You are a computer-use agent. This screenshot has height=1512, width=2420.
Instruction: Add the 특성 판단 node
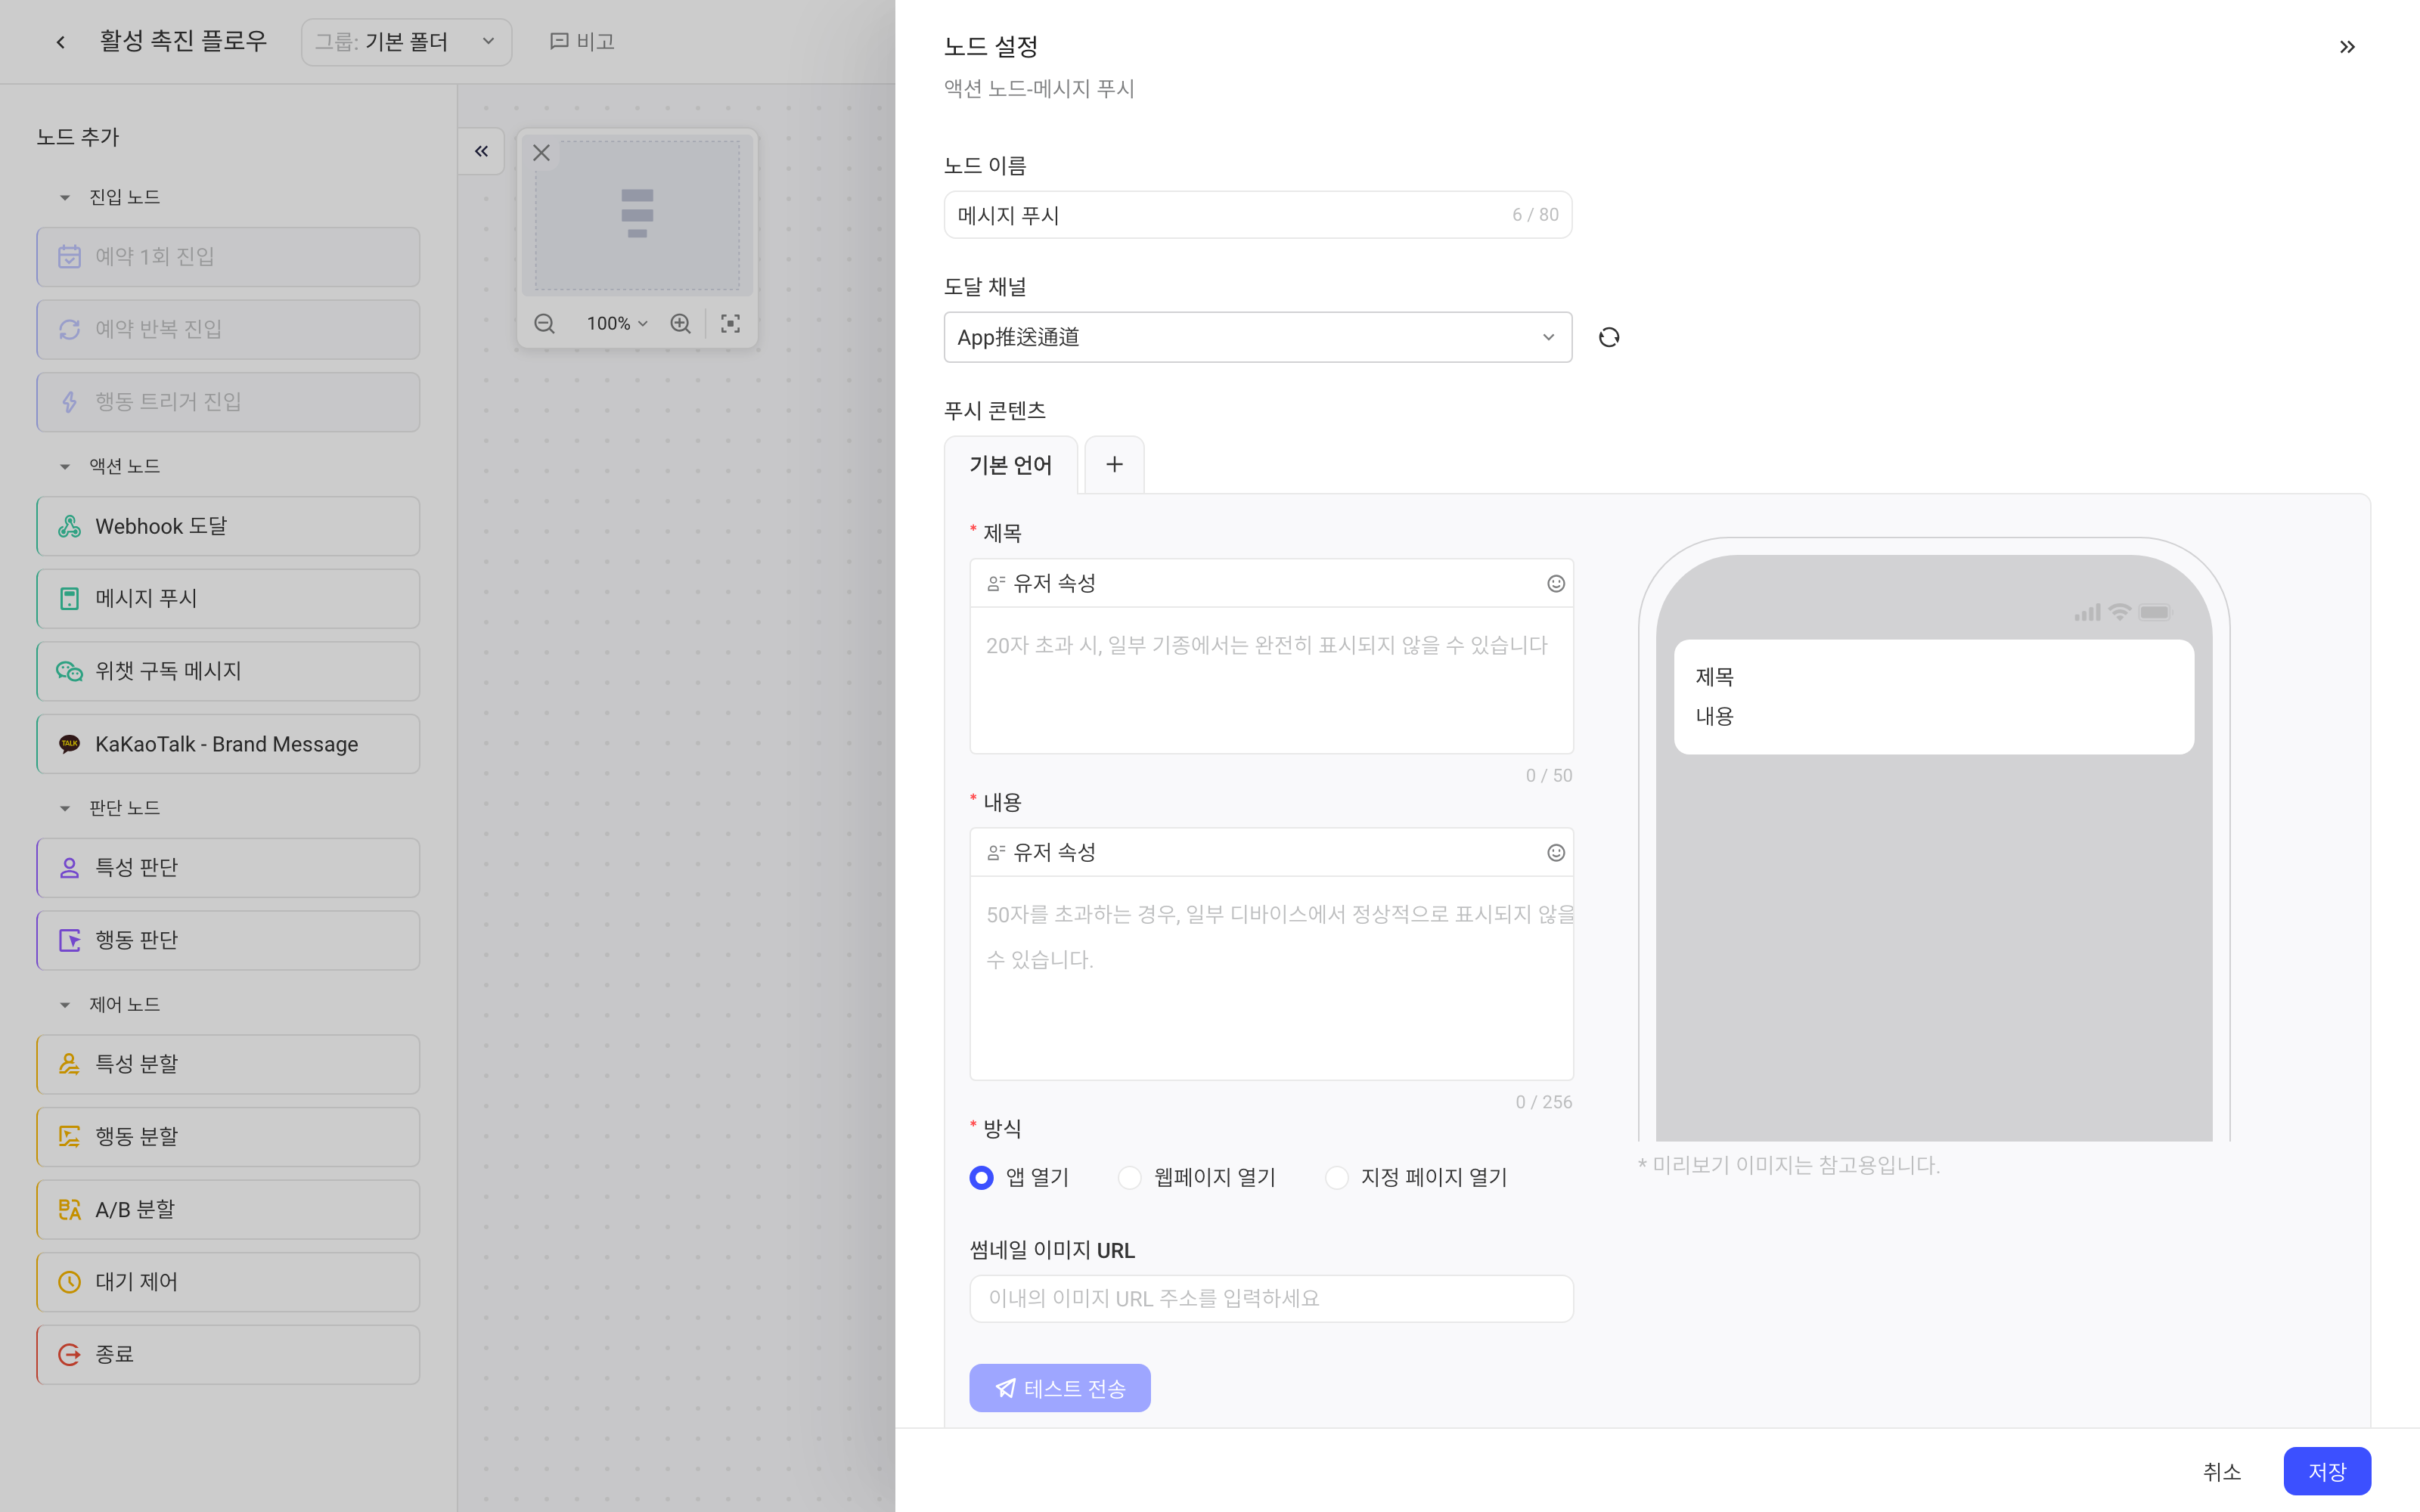[228, 868]
